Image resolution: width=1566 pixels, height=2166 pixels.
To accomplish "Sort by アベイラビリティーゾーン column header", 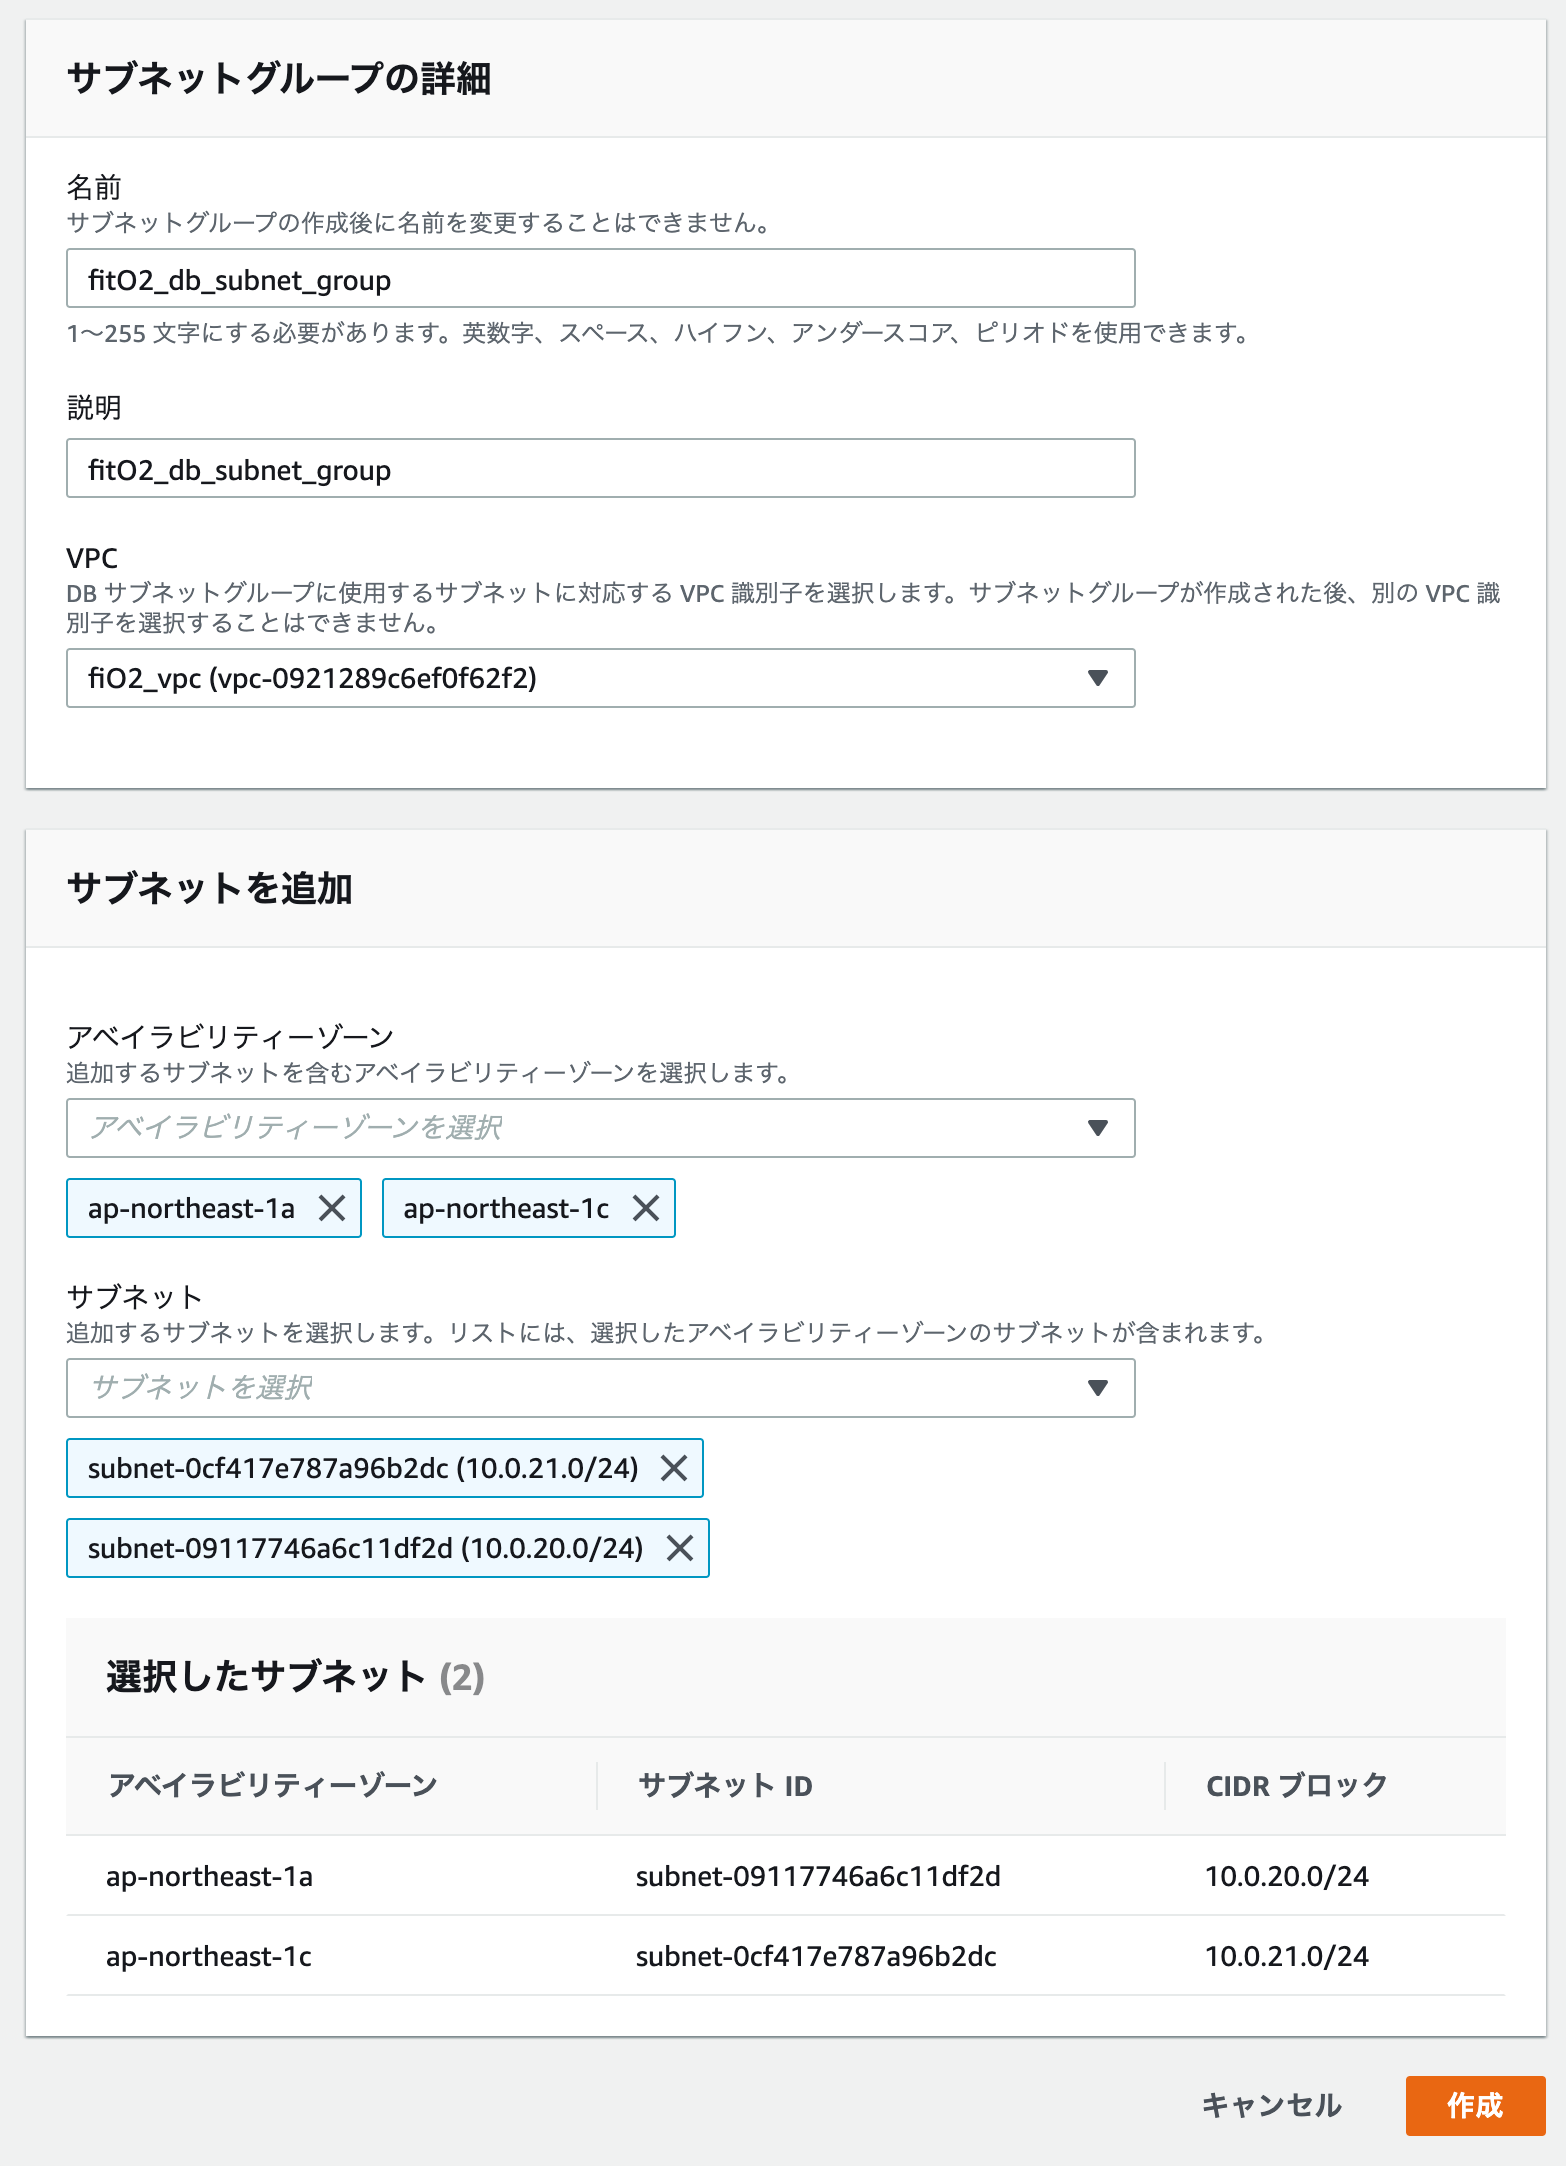I will (272, 1785).
